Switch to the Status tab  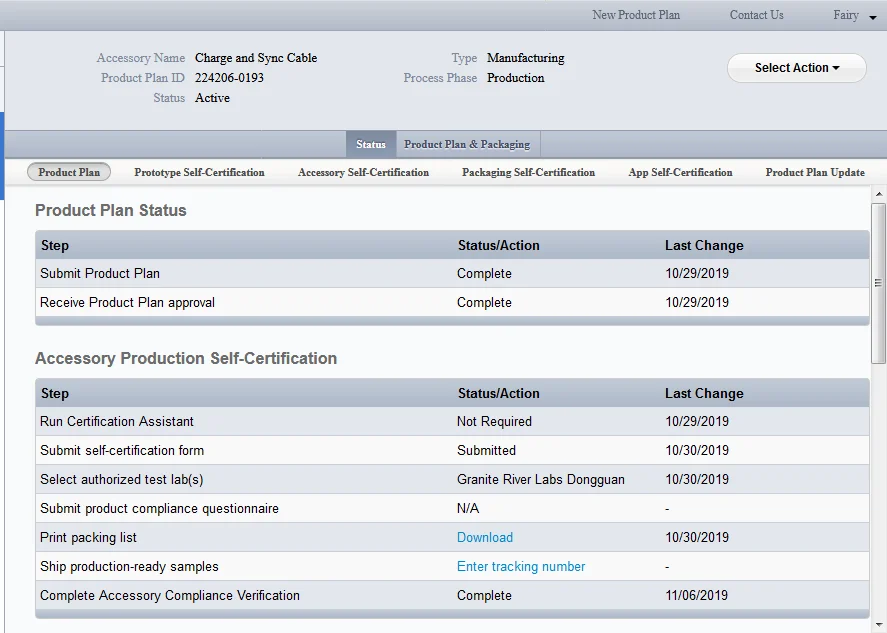point(371,144)
